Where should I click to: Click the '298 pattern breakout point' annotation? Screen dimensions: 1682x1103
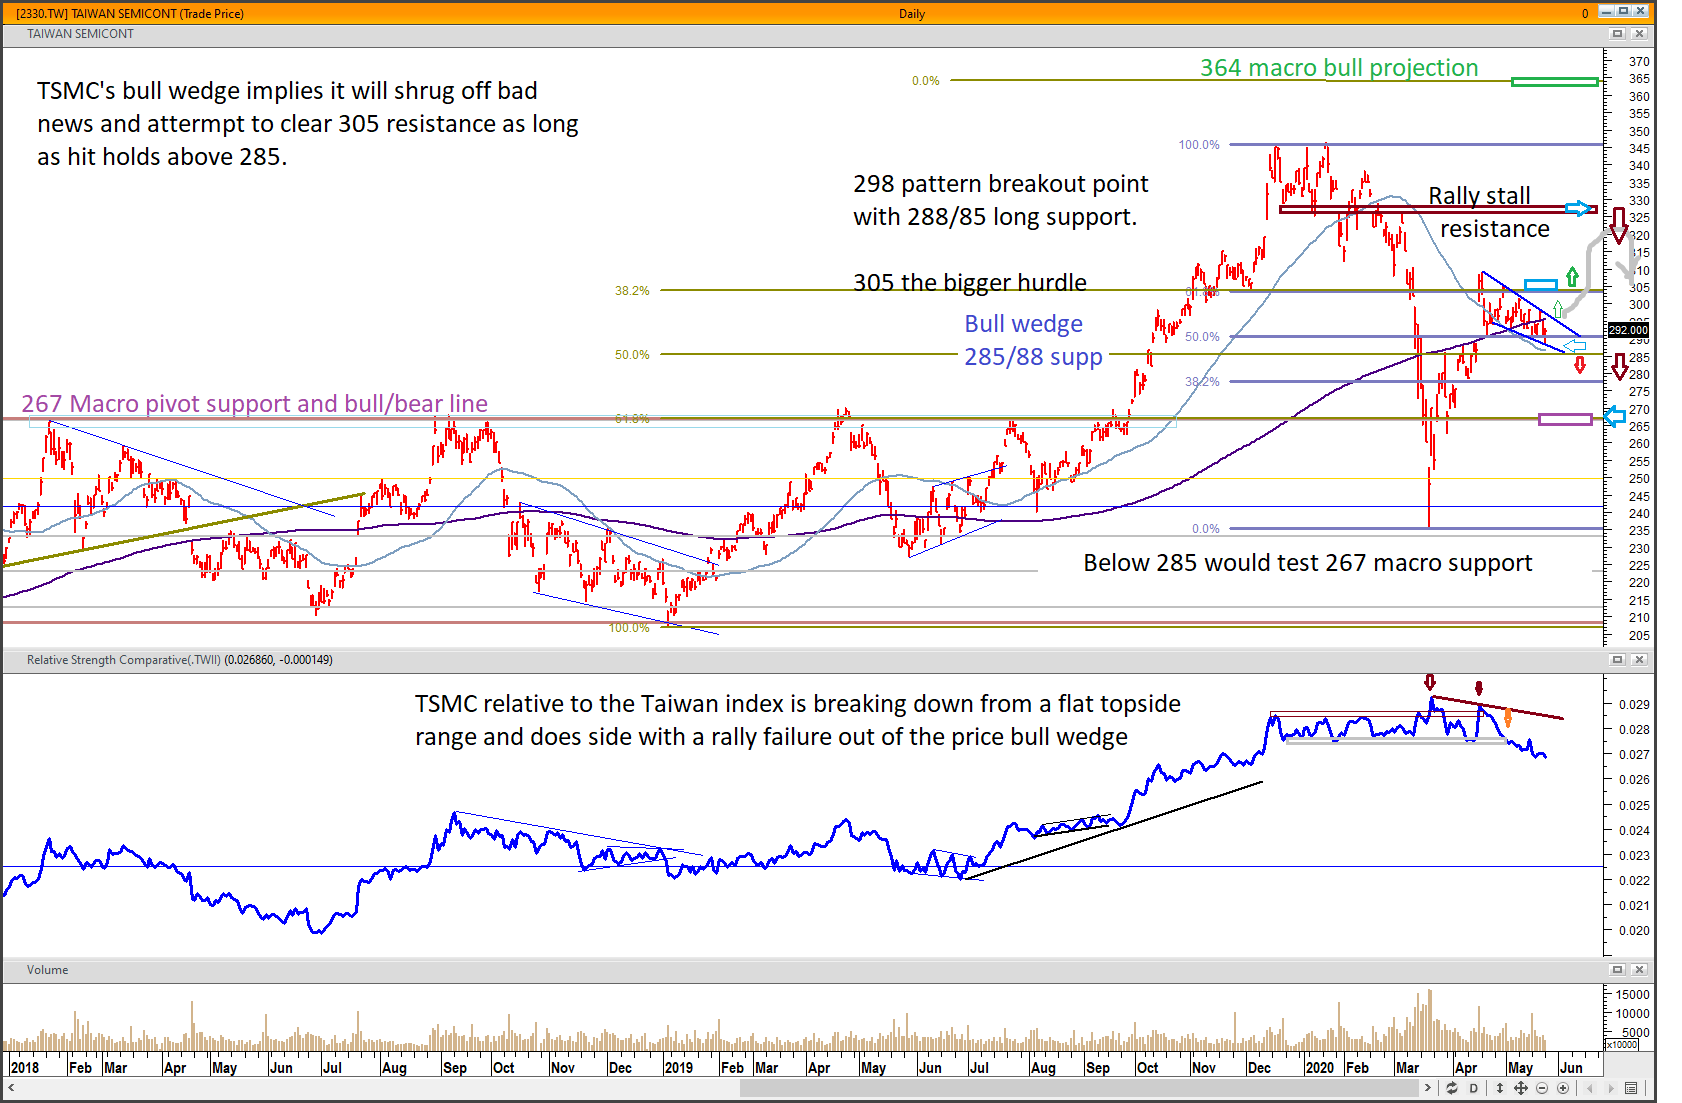pos(1001,184)
